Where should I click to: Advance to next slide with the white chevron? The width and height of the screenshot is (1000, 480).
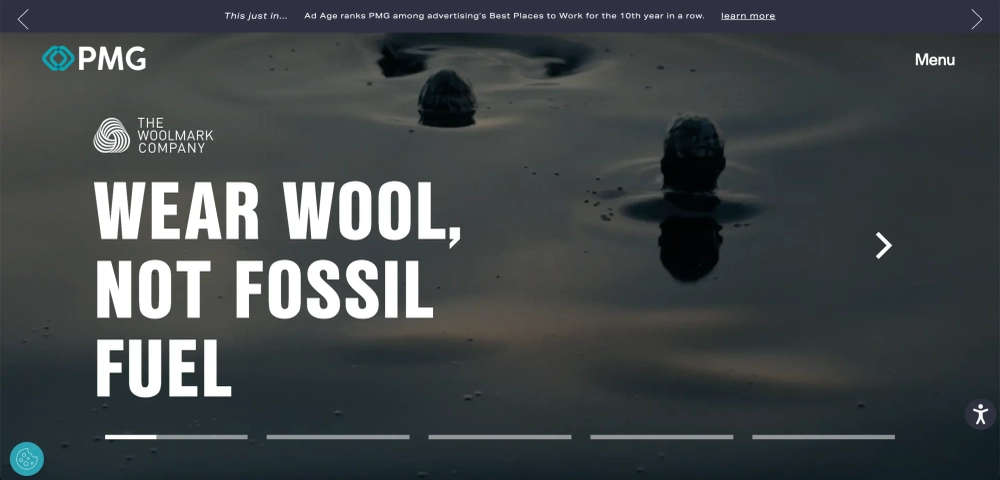click(883, 246)
